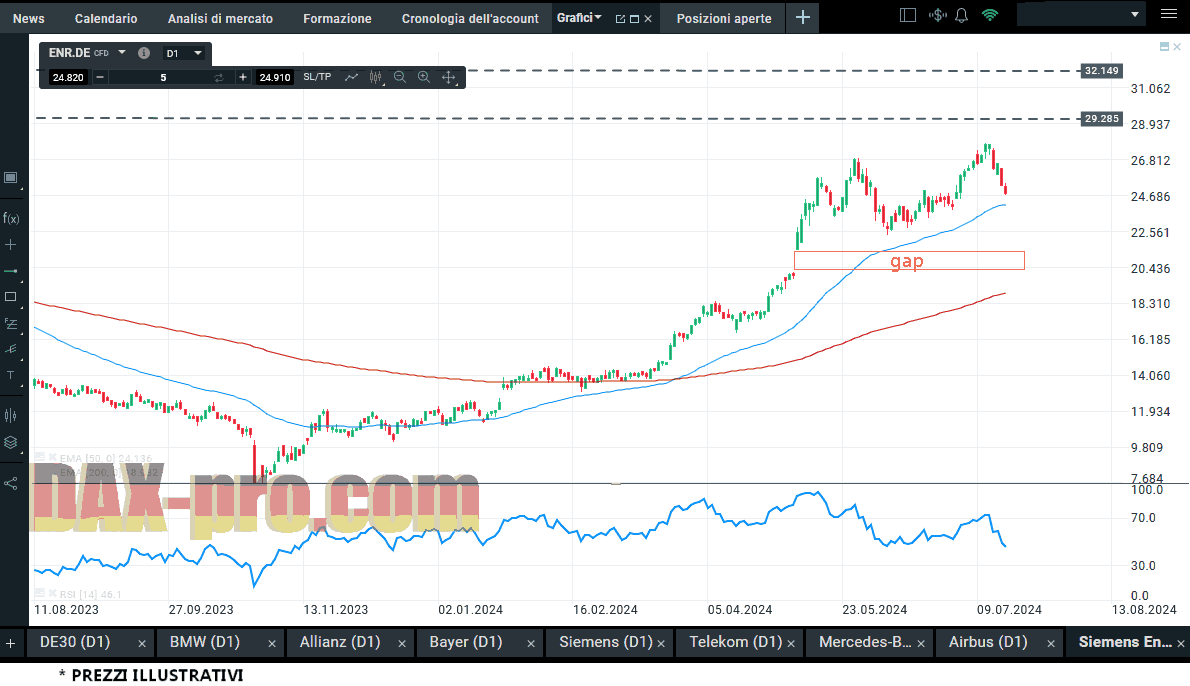The width and height of the screenshot is (1190, 686).
Task: Open the Calendario tab
Action: click(106, 18)
